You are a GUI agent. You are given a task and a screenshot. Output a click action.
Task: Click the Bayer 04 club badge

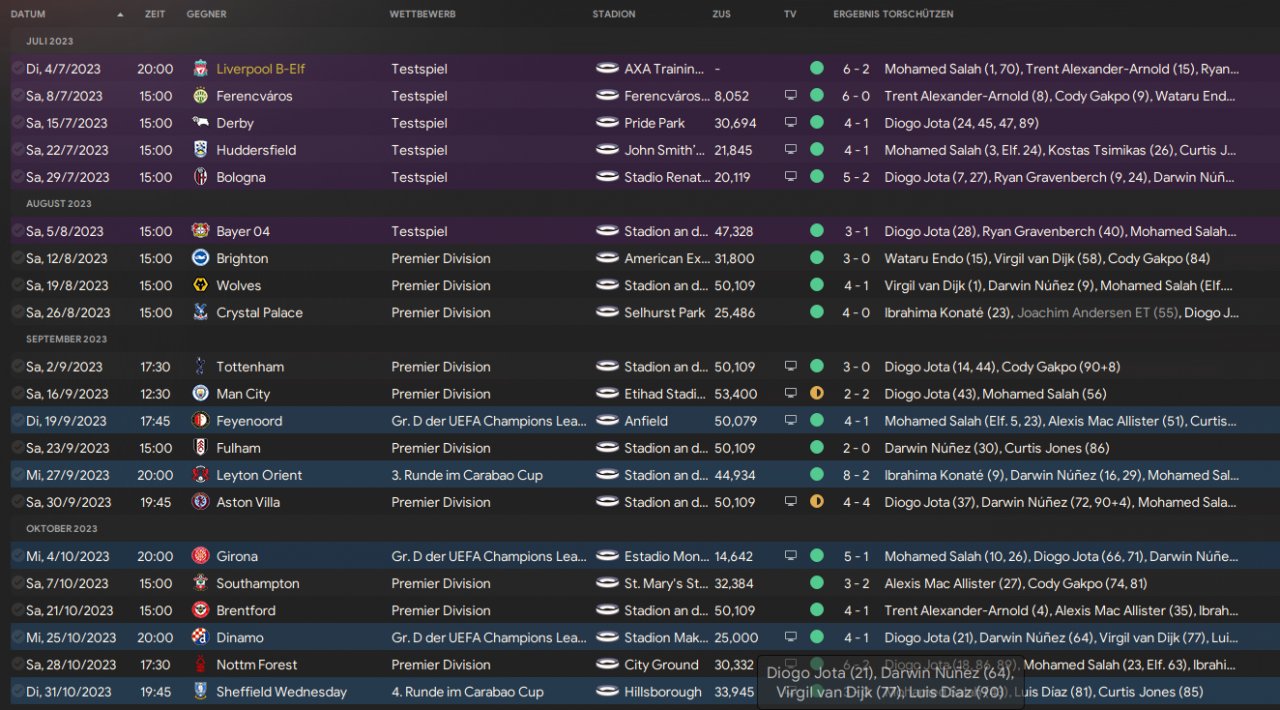[x=200, y=231]
